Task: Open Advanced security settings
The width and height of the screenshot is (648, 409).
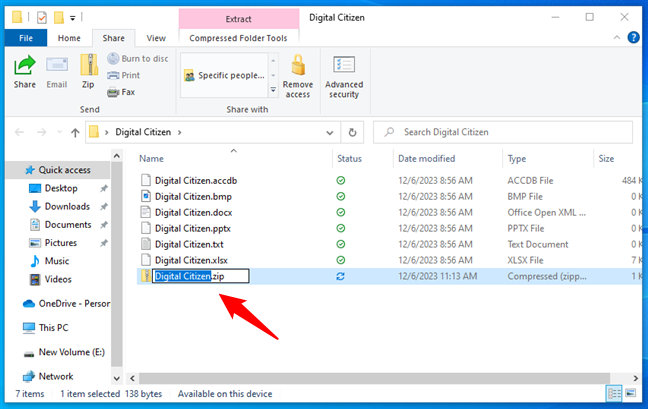Action: (x=344, y=77)
